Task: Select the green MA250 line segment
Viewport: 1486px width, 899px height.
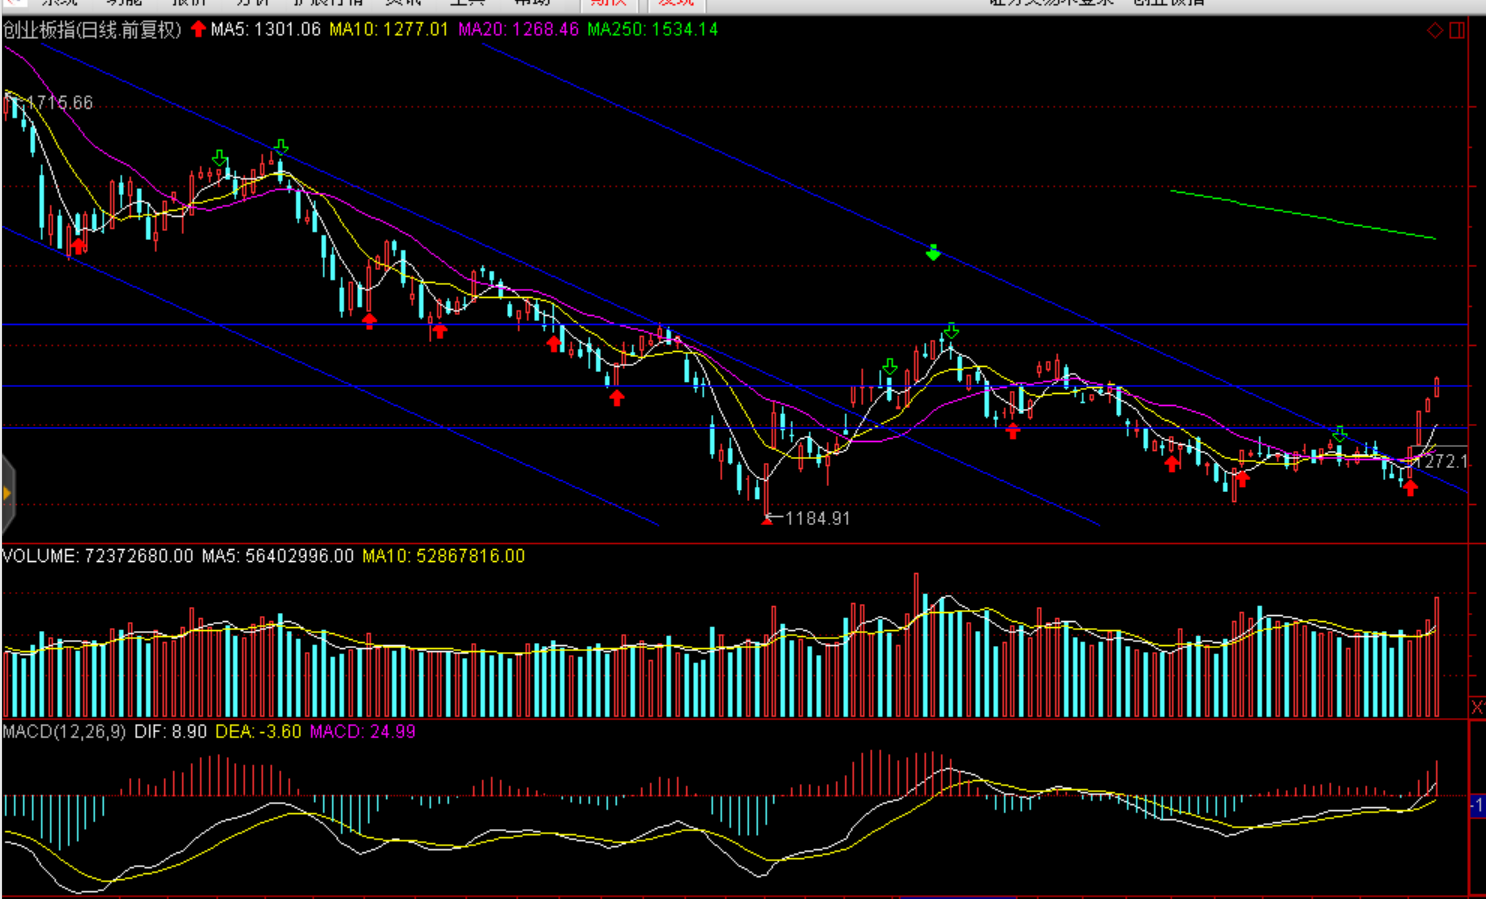Action: coord(1300,214)
